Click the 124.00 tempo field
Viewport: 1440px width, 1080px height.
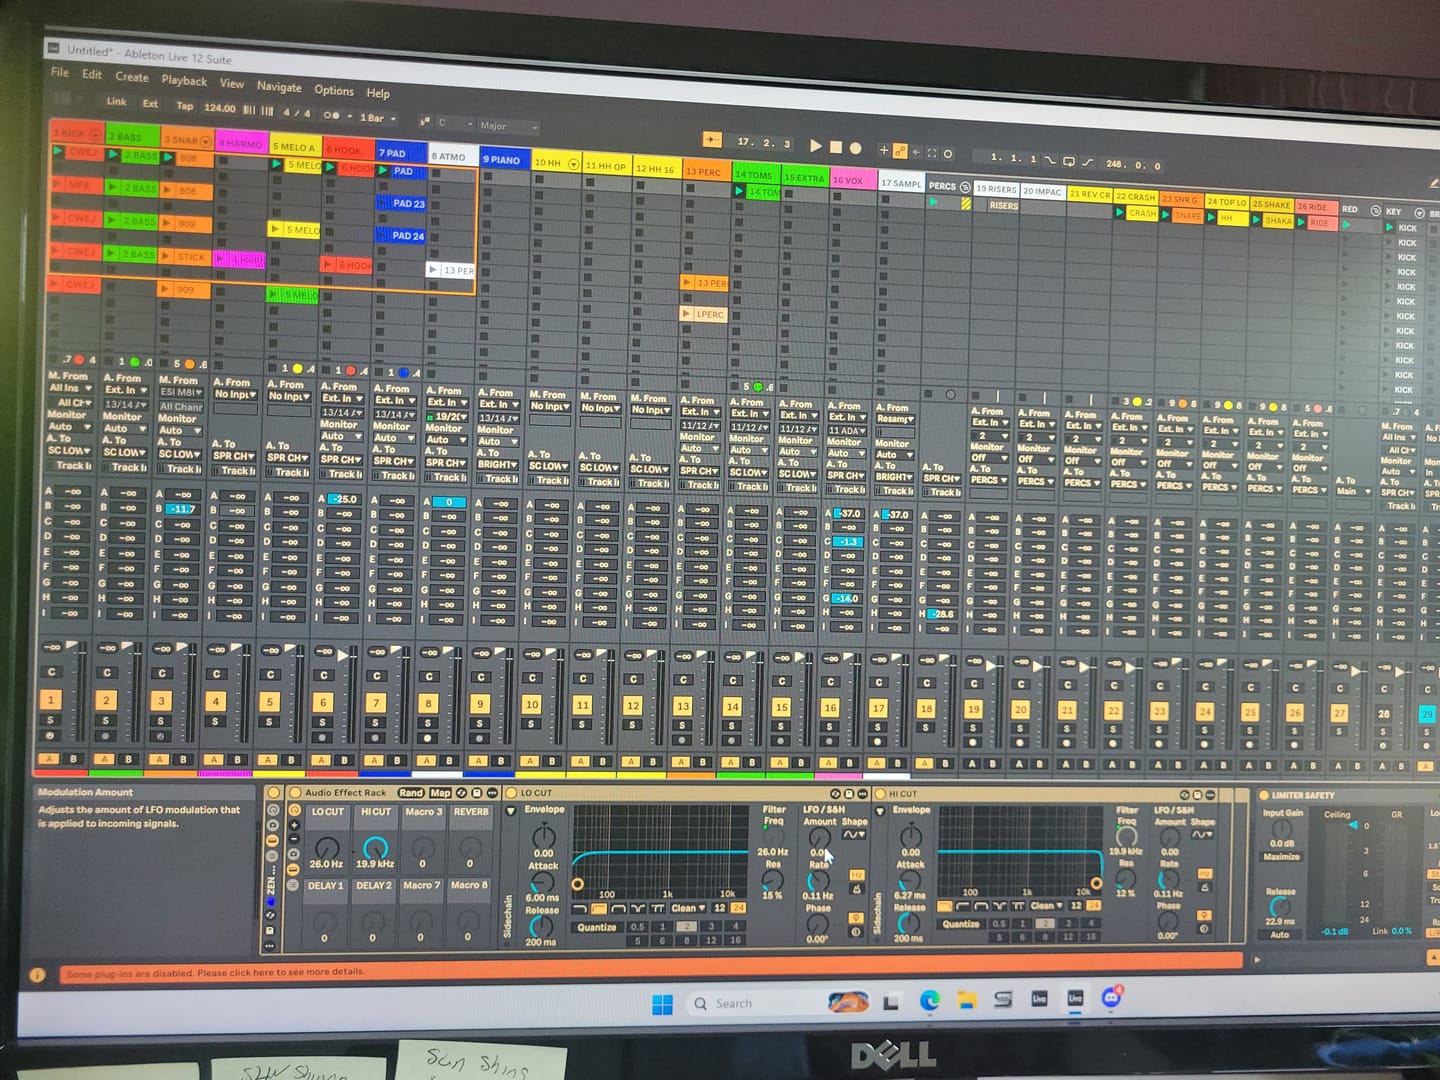219,108
